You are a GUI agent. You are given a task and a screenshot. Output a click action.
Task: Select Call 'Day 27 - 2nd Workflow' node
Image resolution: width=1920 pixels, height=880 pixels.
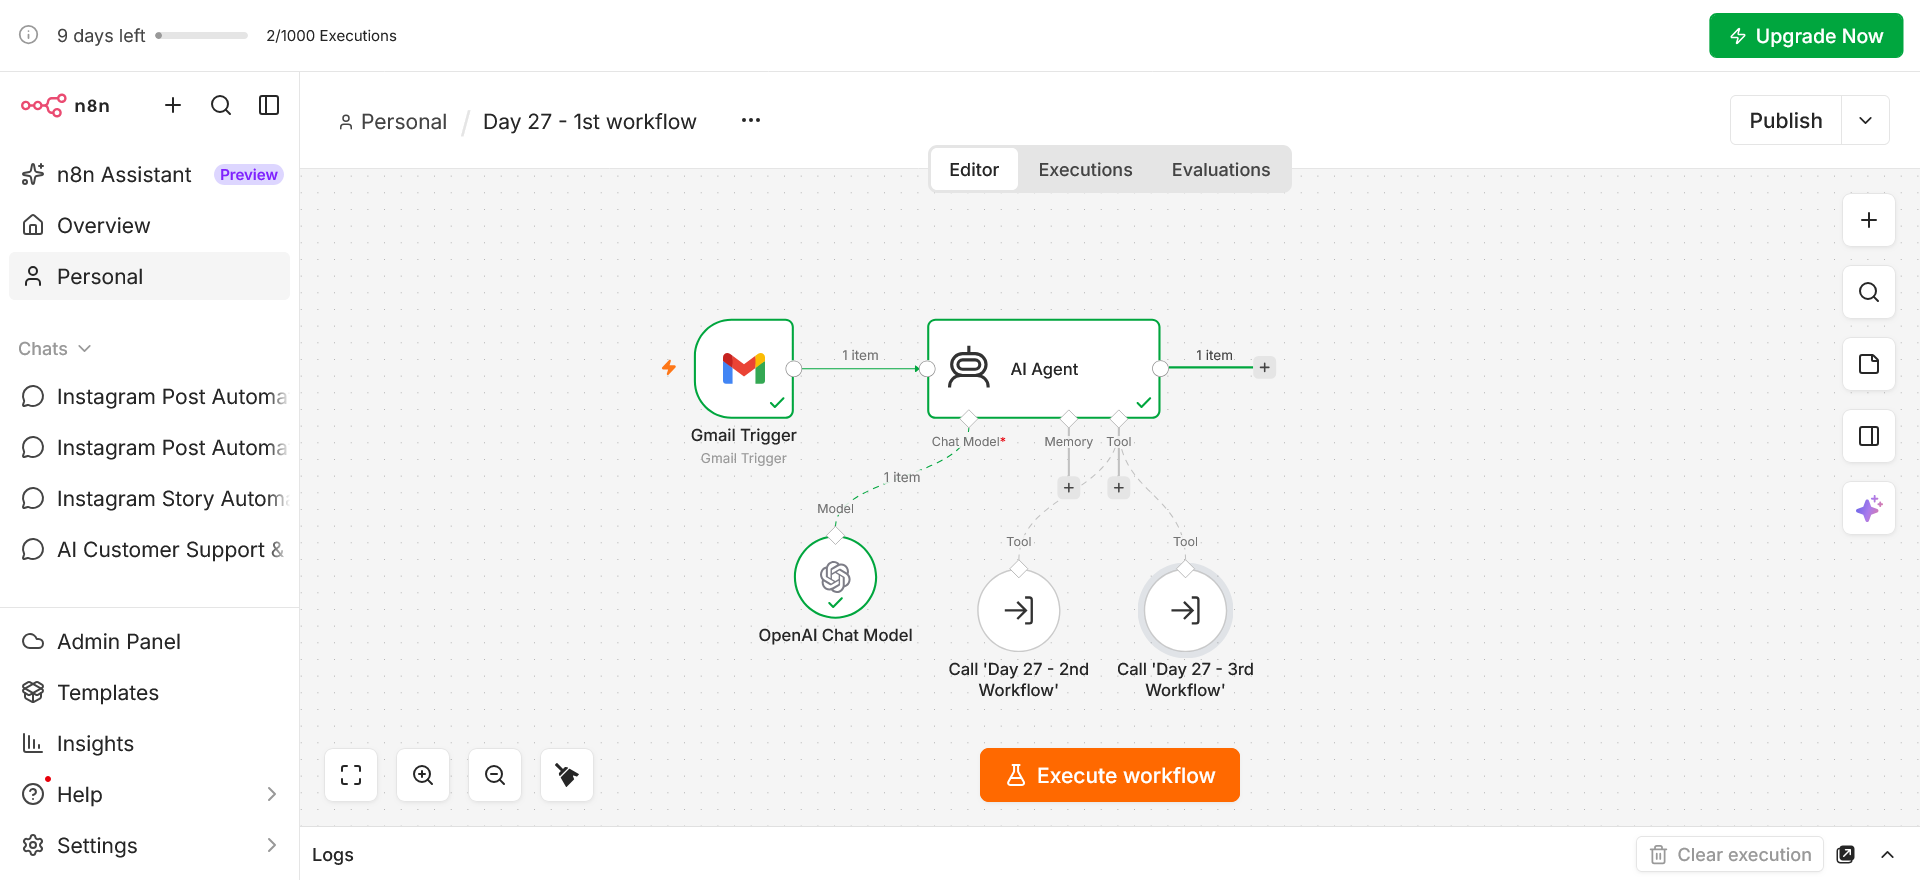pos(1019,611)
